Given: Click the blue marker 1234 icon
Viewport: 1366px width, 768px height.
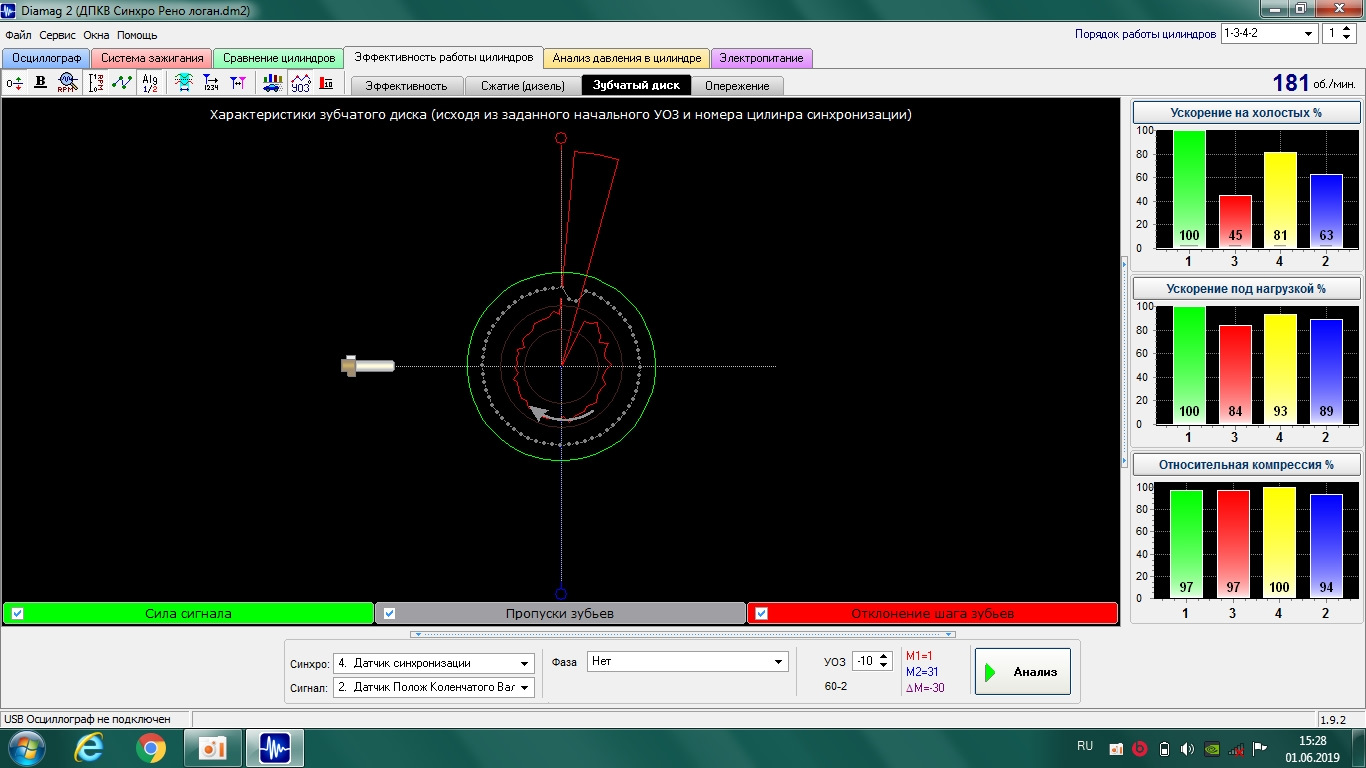Looking at the screenshot, I should (211, 84).
